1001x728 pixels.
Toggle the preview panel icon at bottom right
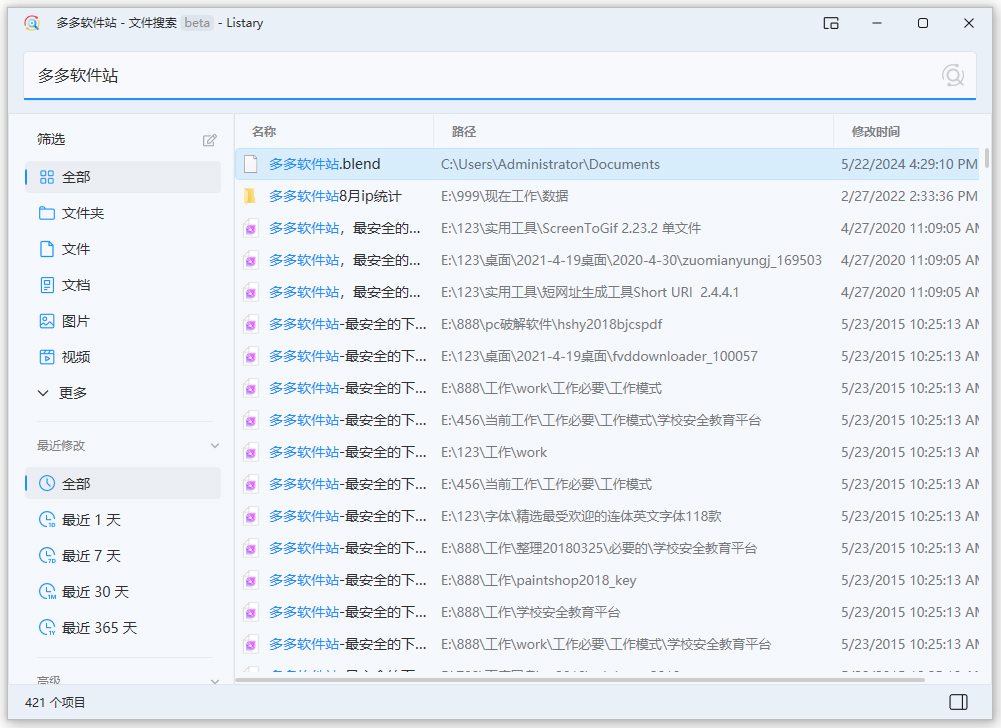pyautogui.click(x=961, y=703)
